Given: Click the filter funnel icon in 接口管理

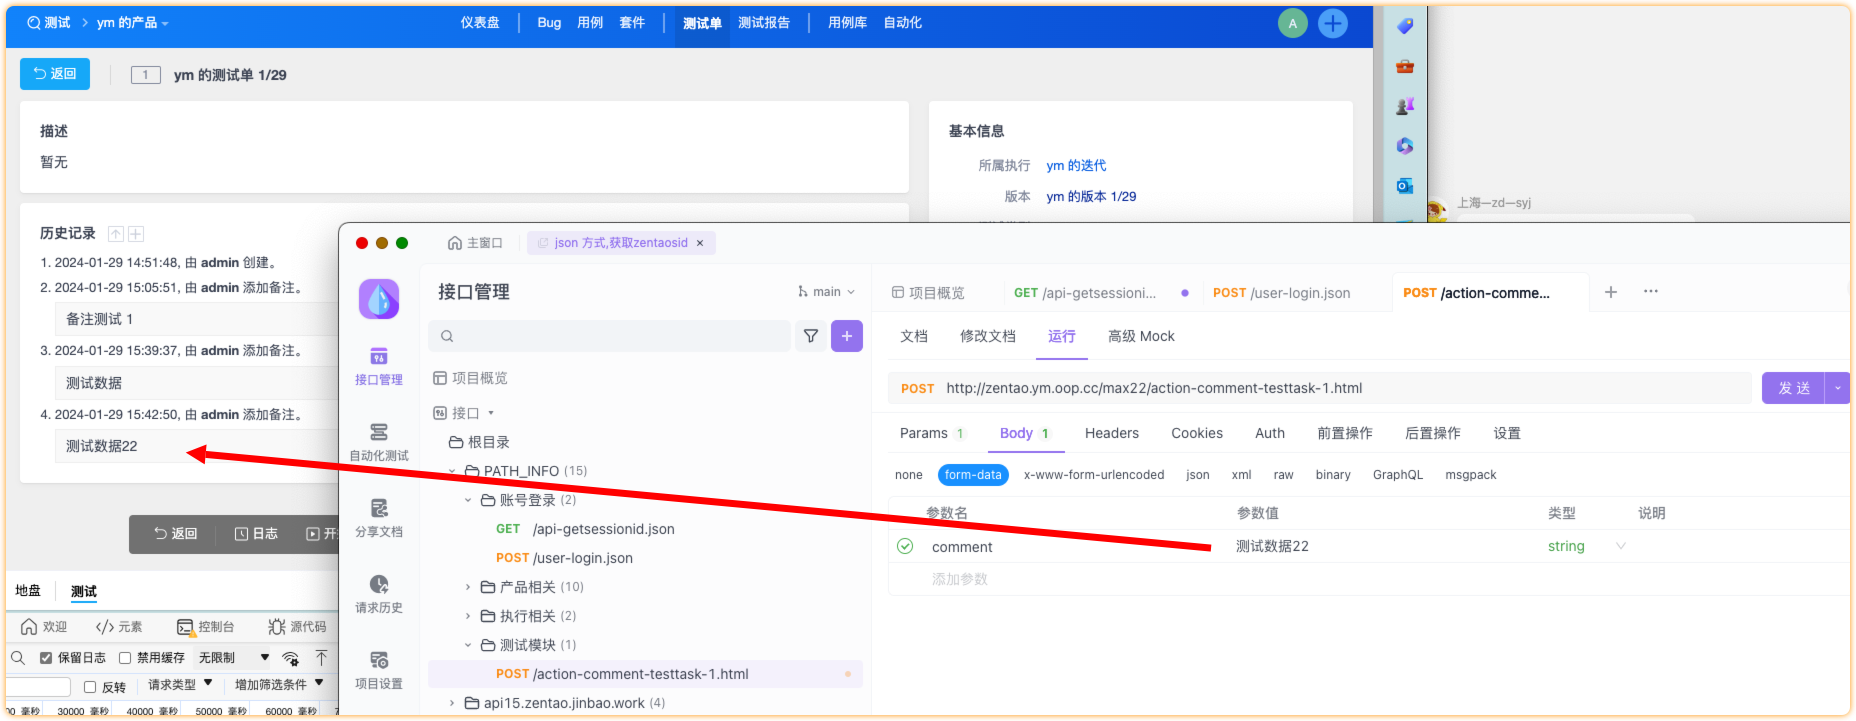Looking at the screenshot, I should click(x=811, y=336).
